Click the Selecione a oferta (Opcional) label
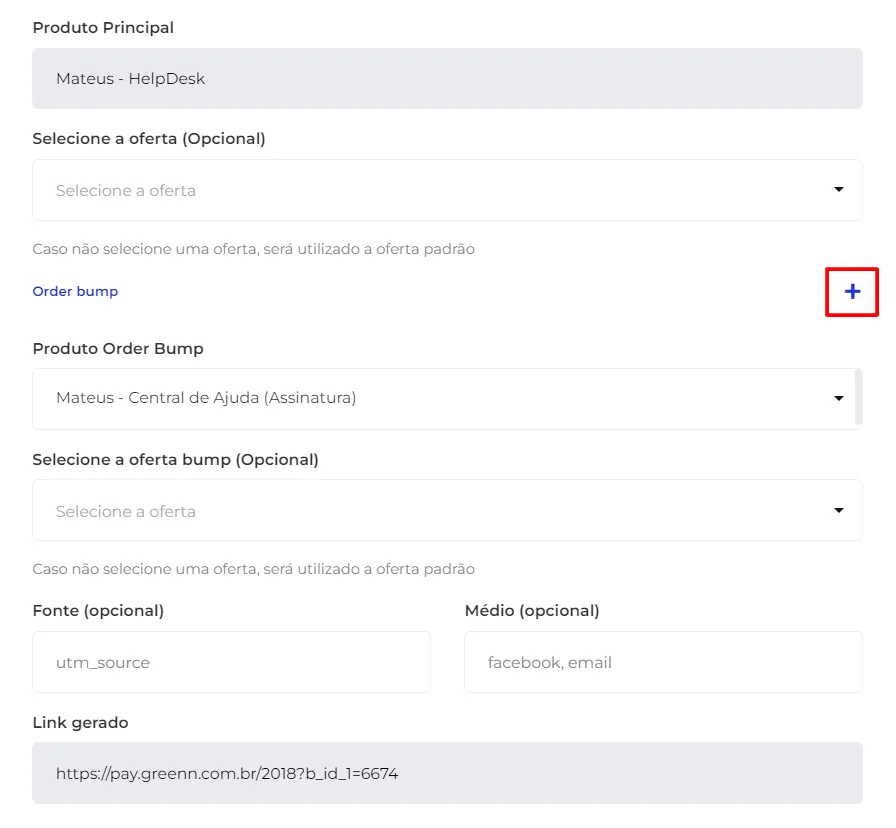The height and width of the screenshot is (828, 896). 149,139
